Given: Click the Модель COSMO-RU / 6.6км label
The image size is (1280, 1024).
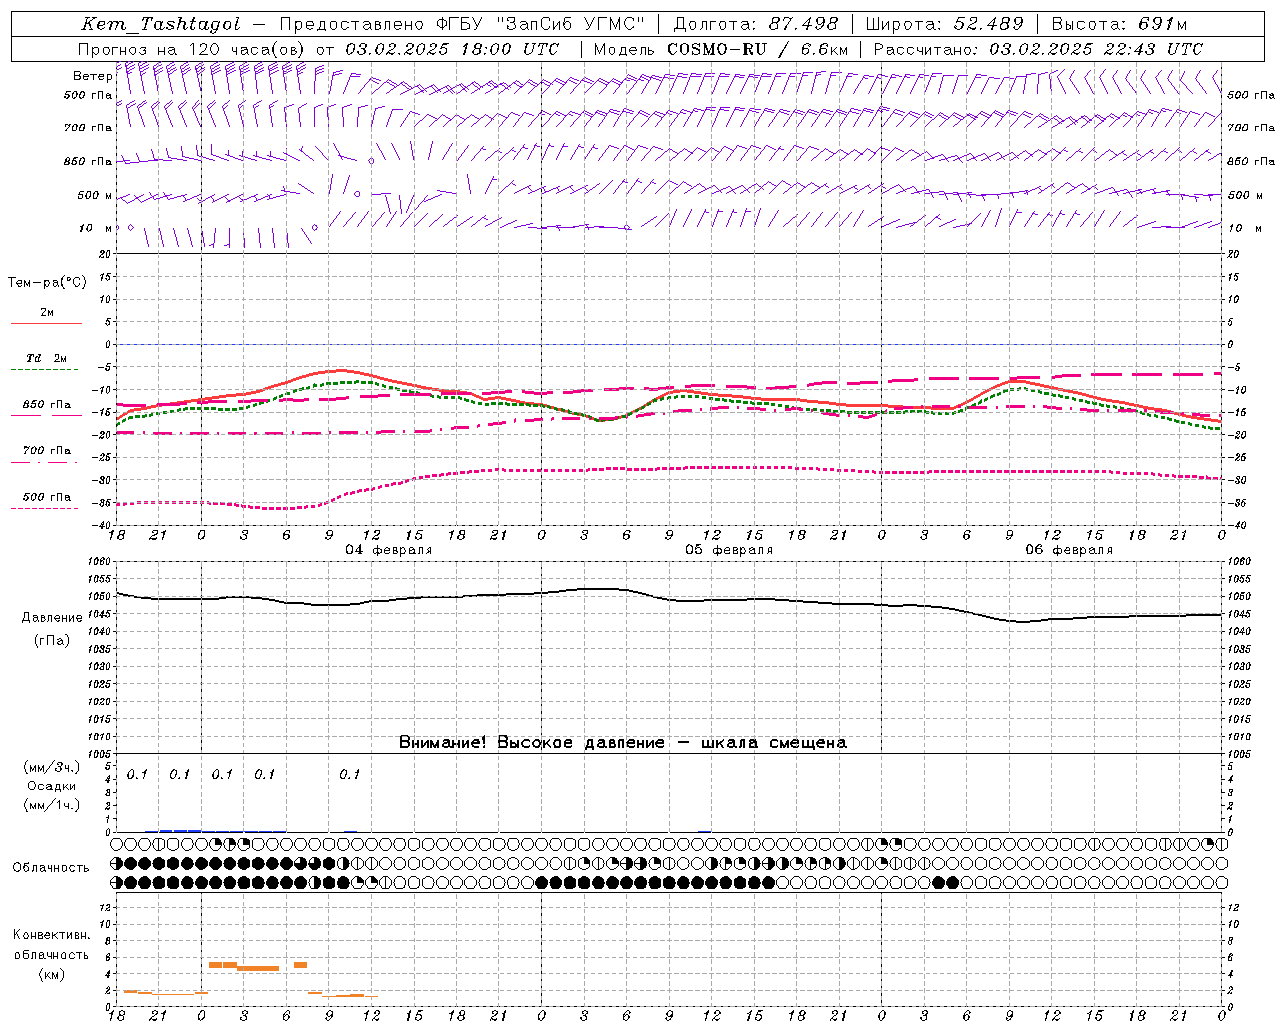Looking at the screenshot, I should [x=721, y=49].
